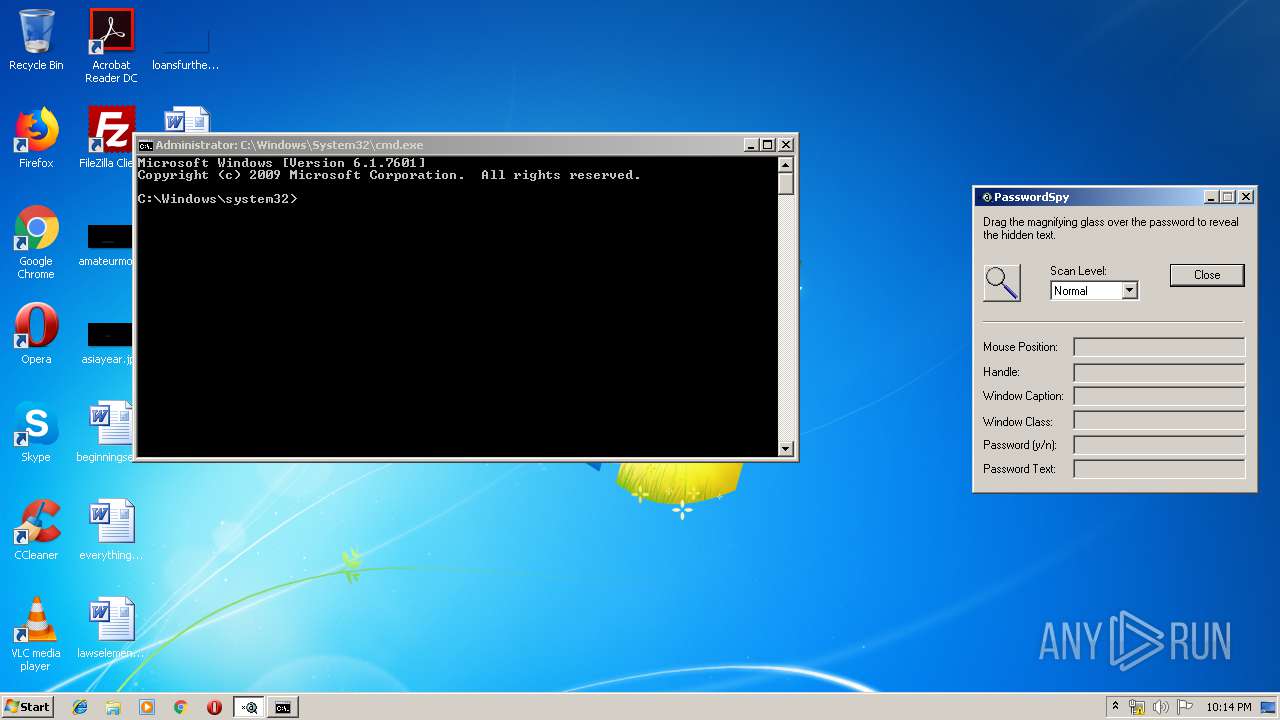Select the Acrobat Reader DC shortcut
This screenshot has width=1280, height=720.
click(111, 46)
